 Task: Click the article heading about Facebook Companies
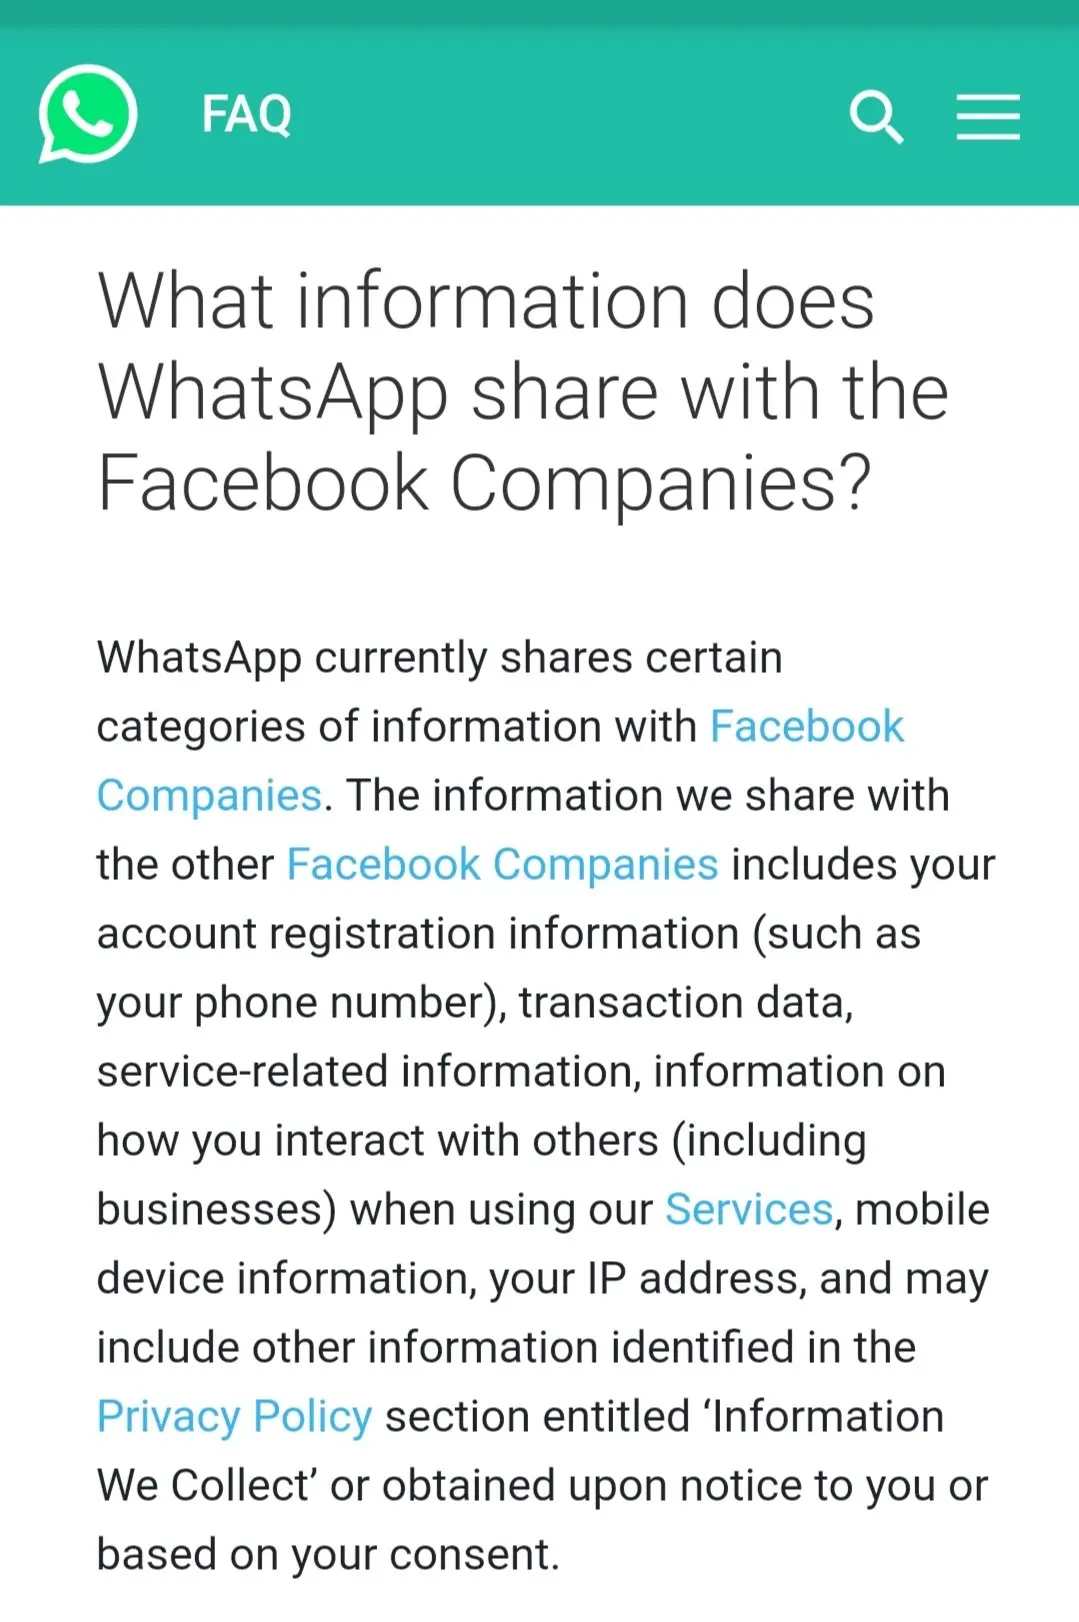(x=523, y=392)
